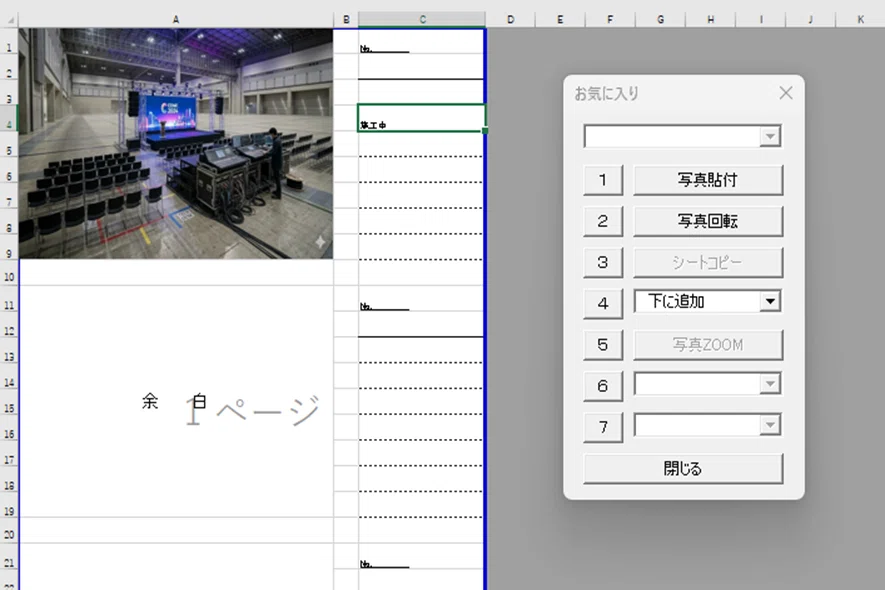Open the dropdown next to button 7
The height and width of the screenshot is (590, 885).
coord(770,425)
